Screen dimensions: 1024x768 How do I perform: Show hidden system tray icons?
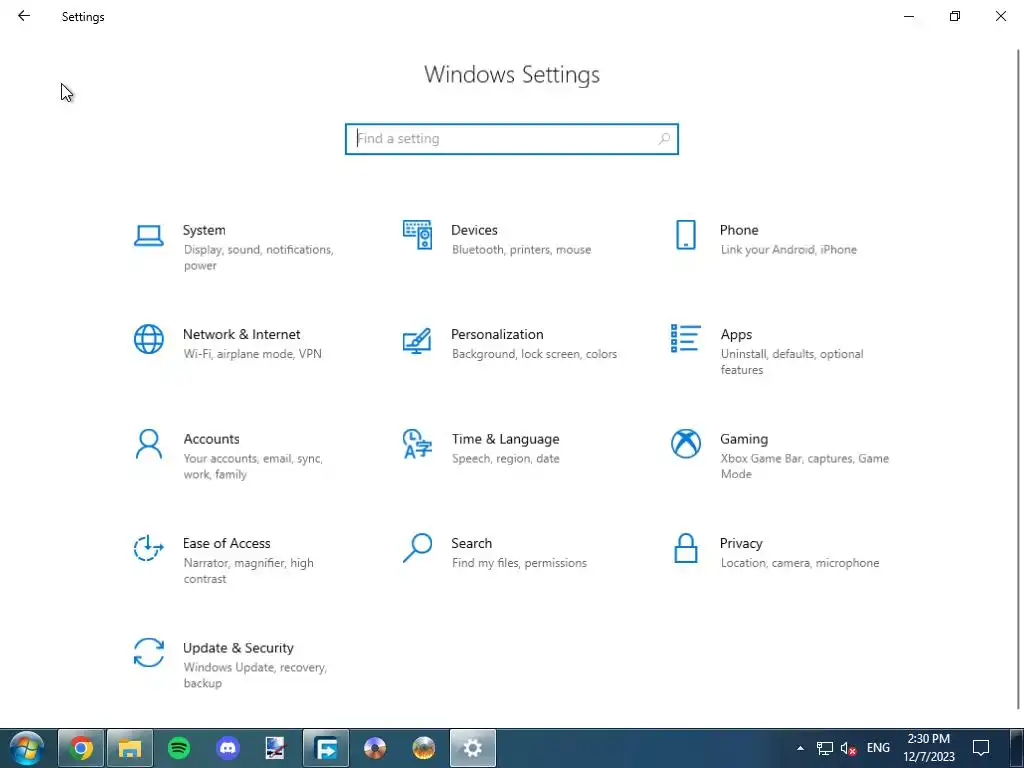pyautogui.click(x=801, y=748)
